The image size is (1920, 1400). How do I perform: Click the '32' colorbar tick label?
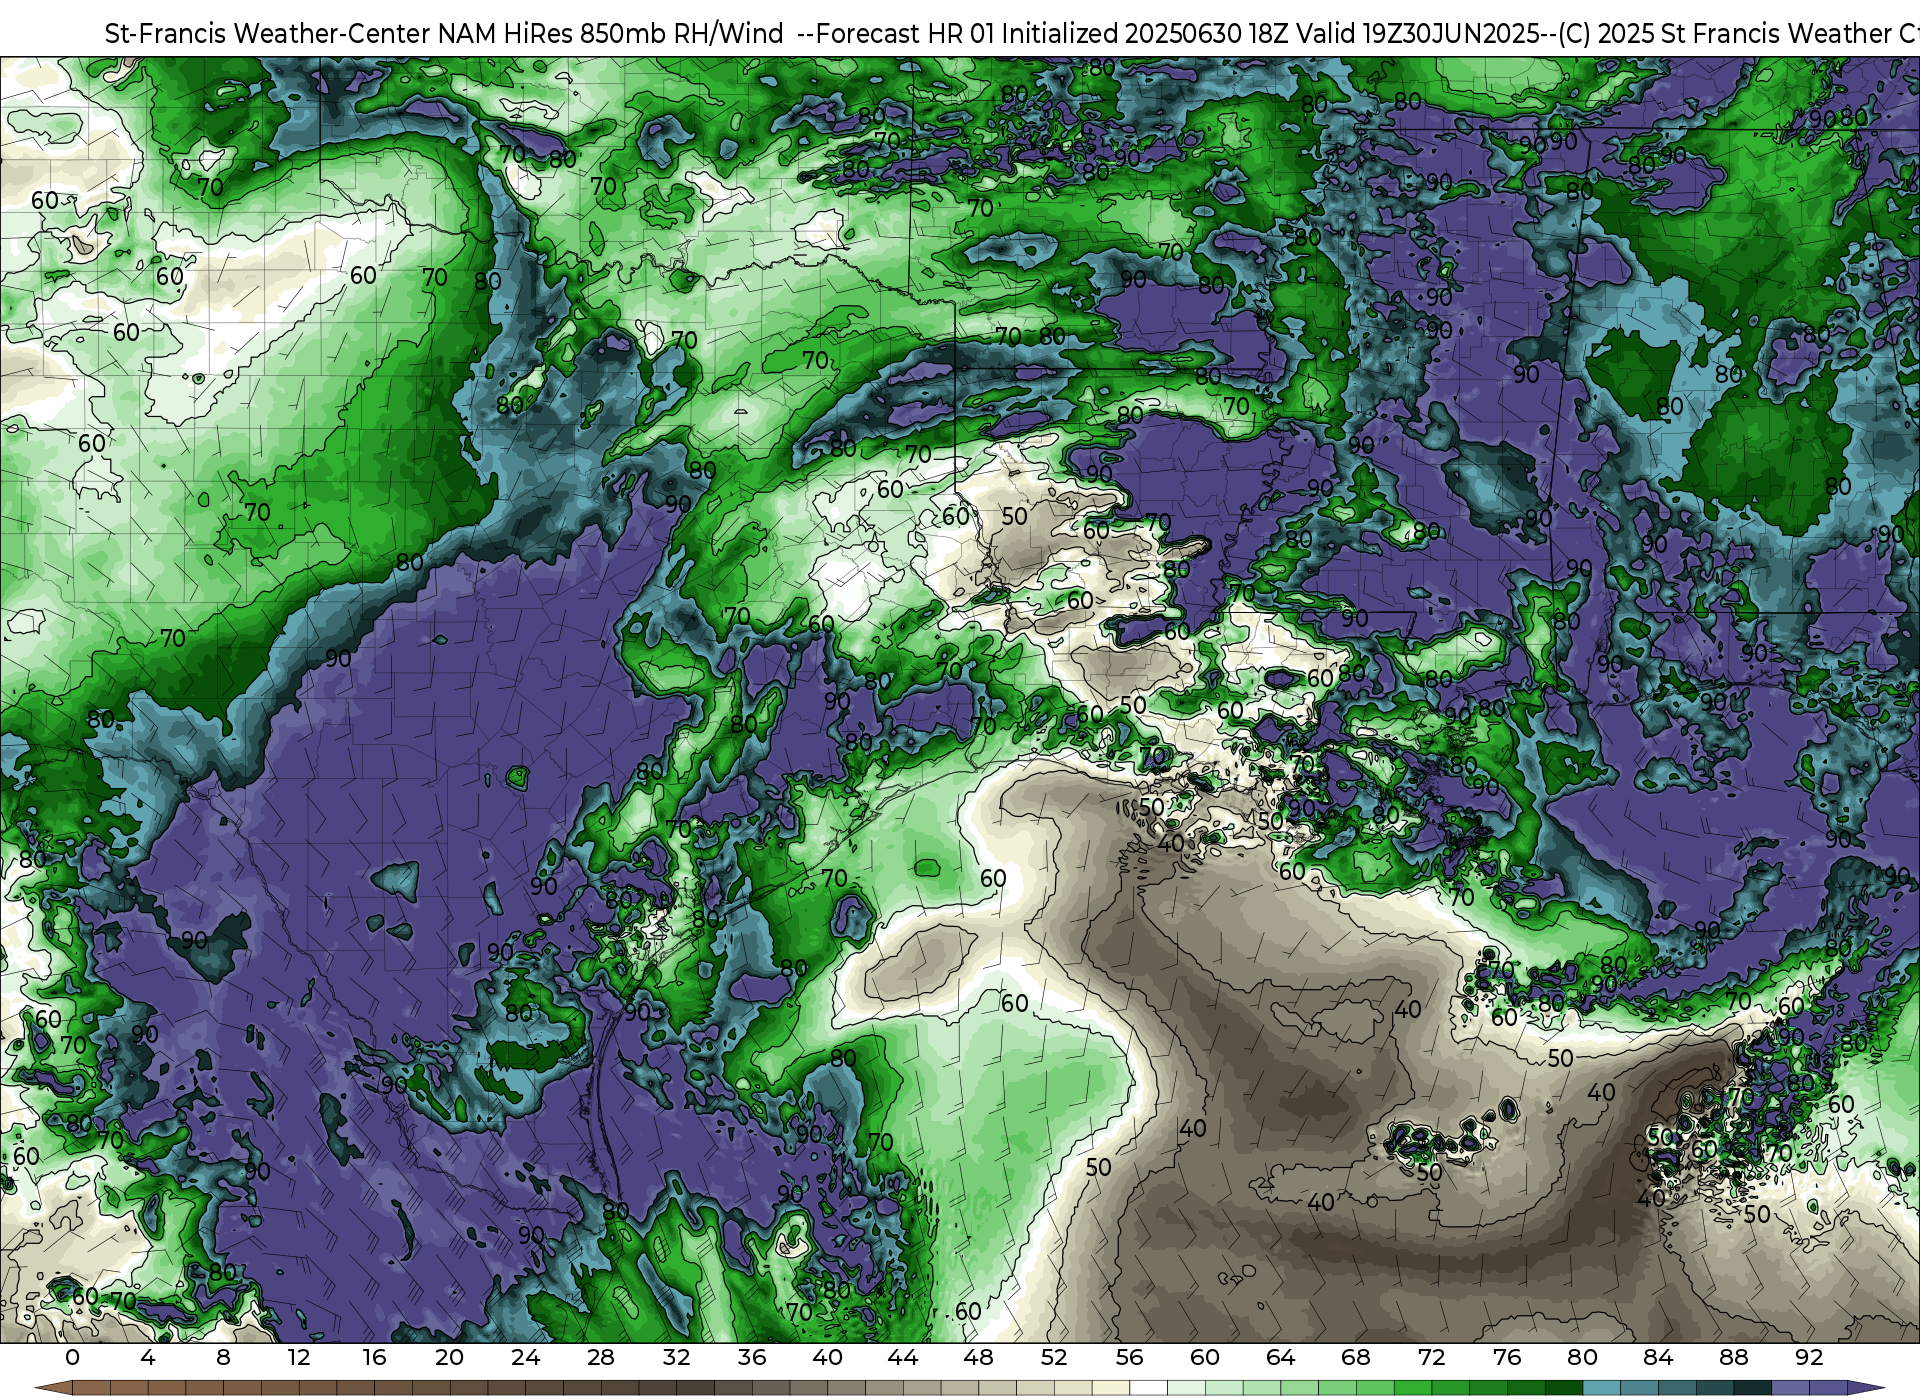click(677, 1358)
